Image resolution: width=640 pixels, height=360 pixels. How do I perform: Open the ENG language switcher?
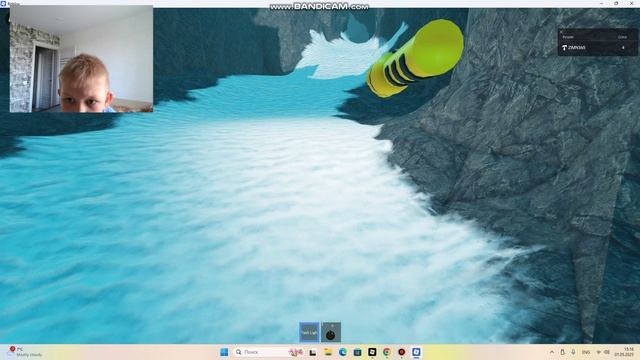pyautogui.click(x=586, y=352)
